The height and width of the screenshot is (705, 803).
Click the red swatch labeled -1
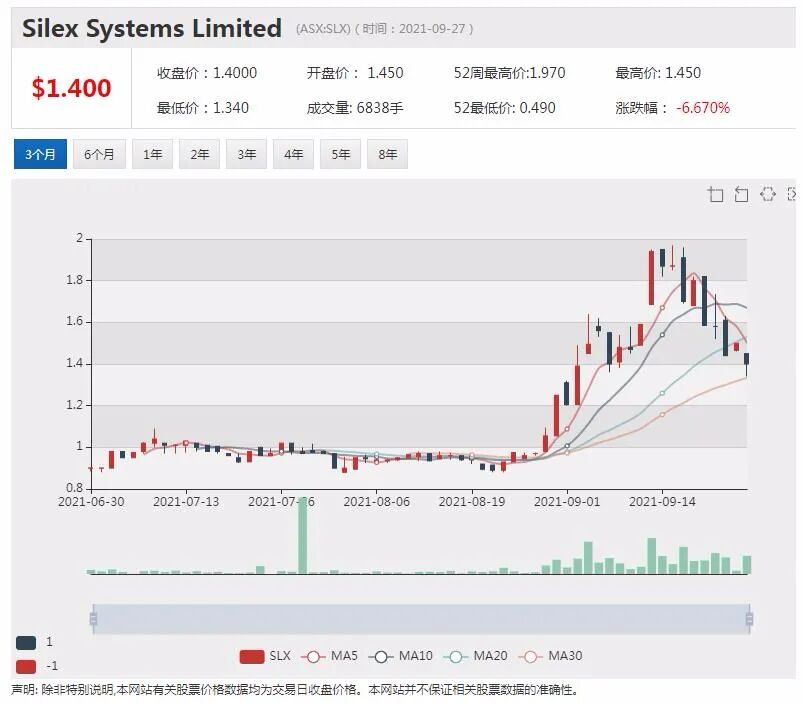click(x=26, y=667)
